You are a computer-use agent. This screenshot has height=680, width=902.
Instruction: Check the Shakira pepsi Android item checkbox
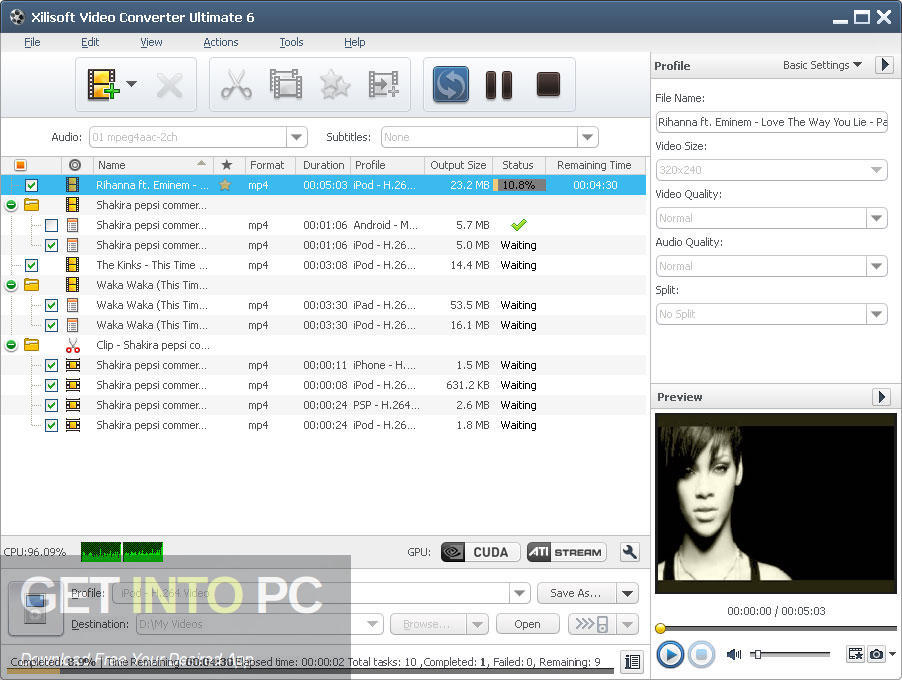(x=51, y=225)
